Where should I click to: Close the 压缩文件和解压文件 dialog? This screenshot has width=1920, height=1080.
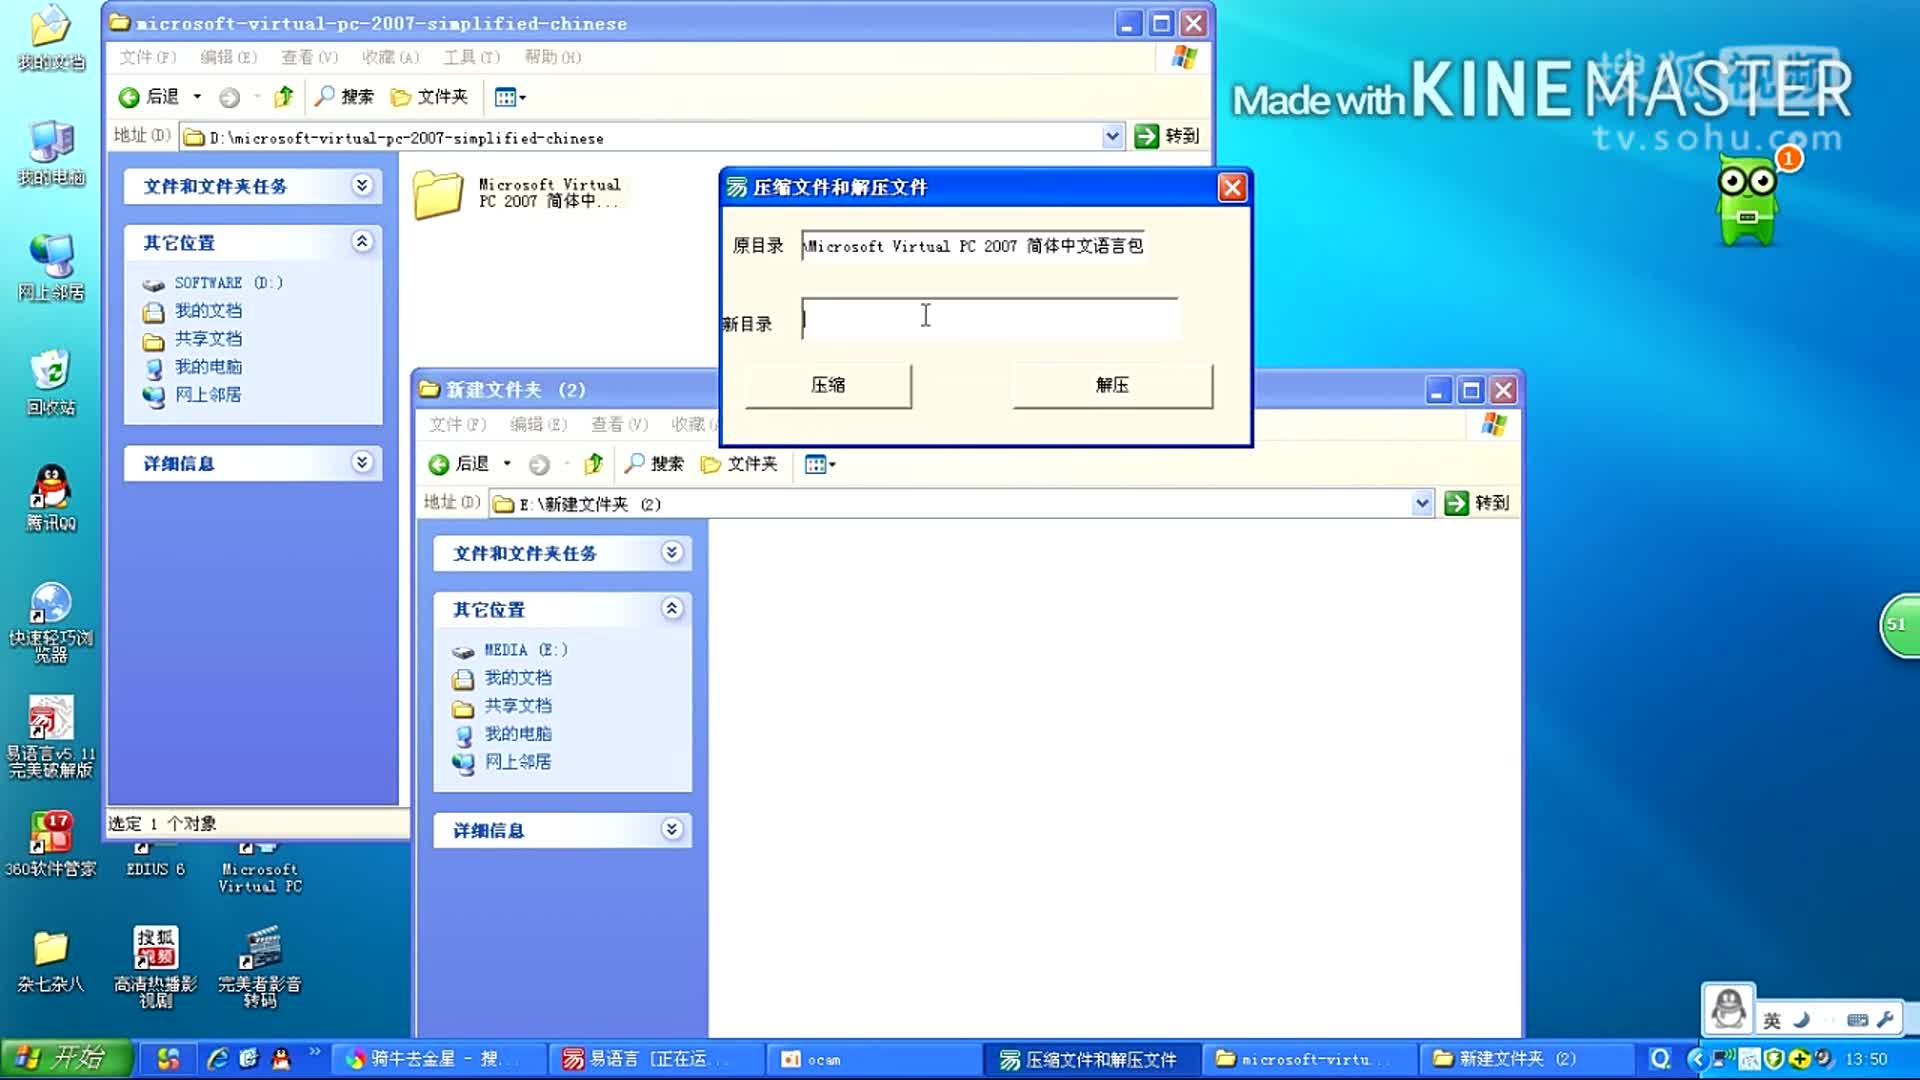click(1232, 187)
